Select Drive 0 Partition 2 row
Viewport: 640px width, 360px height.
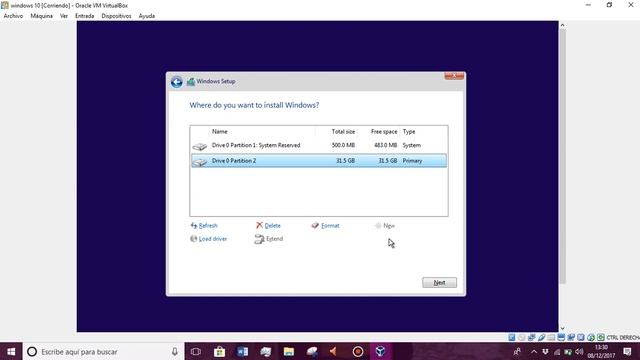(x=319, y=161)
